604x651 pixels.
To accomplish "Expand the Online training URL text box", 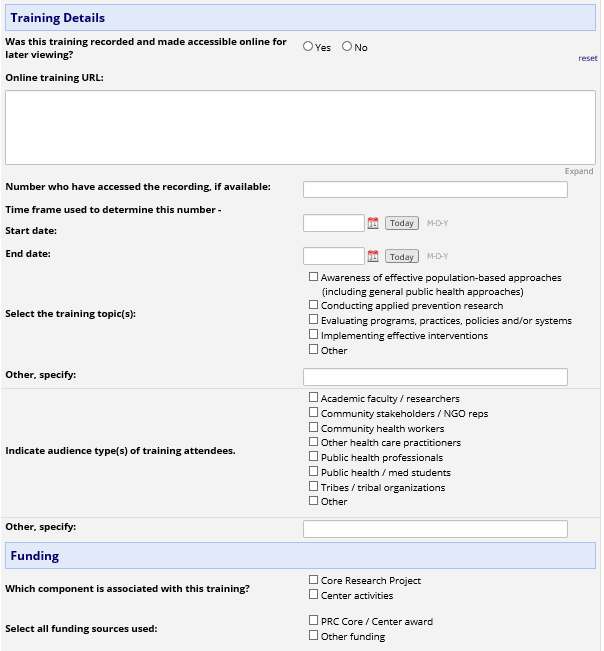I will 579,172.
